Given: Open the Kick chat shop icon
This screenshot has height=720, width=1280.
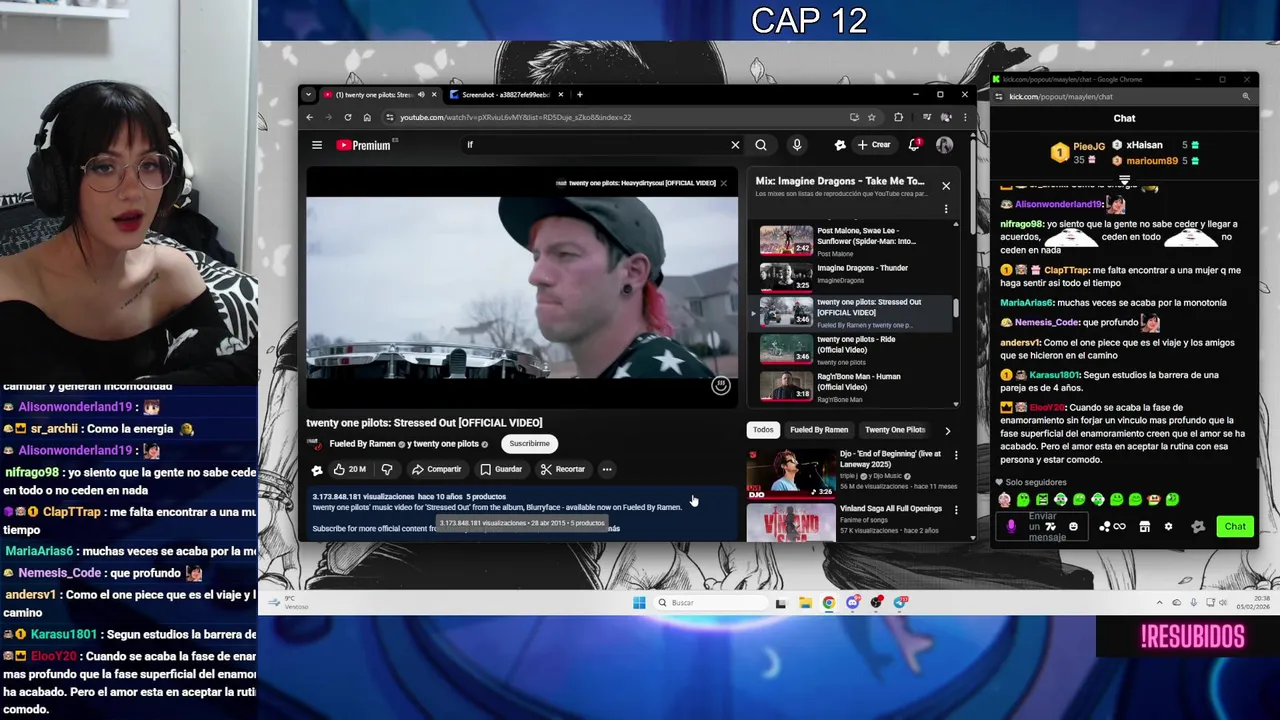Looking at the screenshot, I should click(x=1145, y=527).
